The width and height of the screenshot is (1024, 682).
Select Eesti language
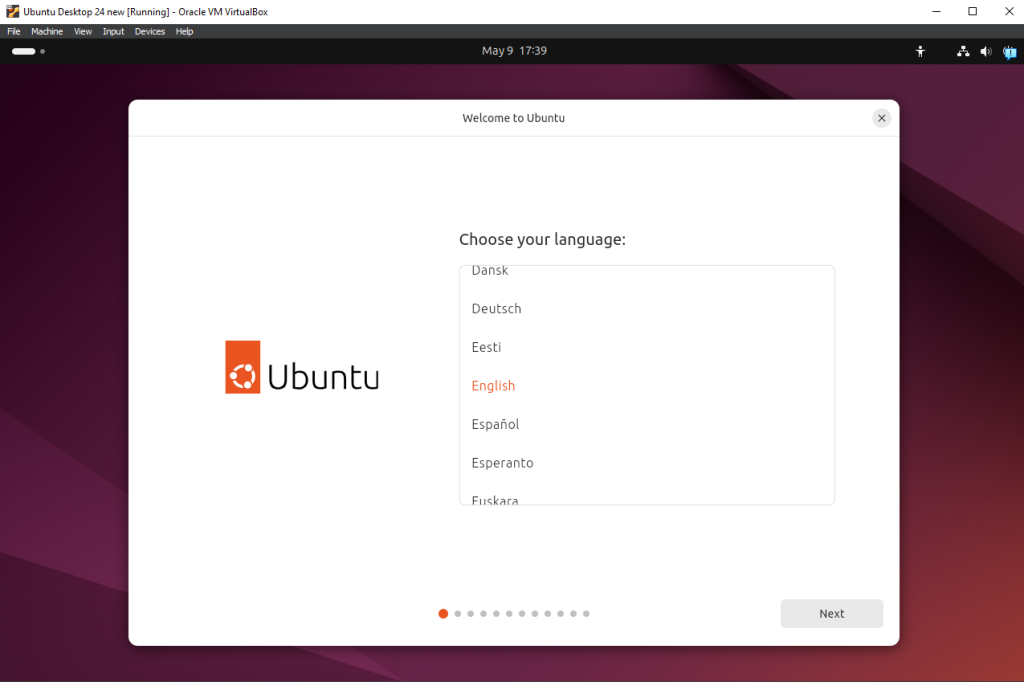pos(647,347)
